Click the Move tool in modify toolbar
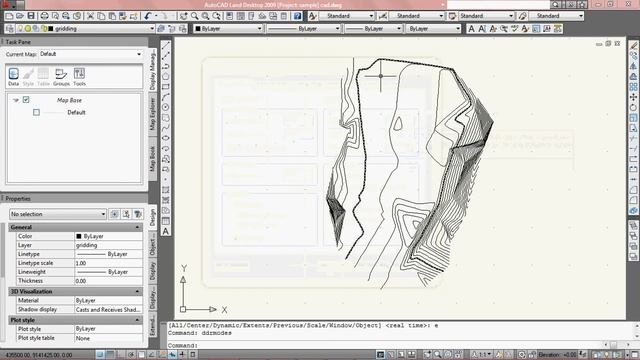Viewport: 640px width, 360px height. pyautogui.click(x=633, y=97)
